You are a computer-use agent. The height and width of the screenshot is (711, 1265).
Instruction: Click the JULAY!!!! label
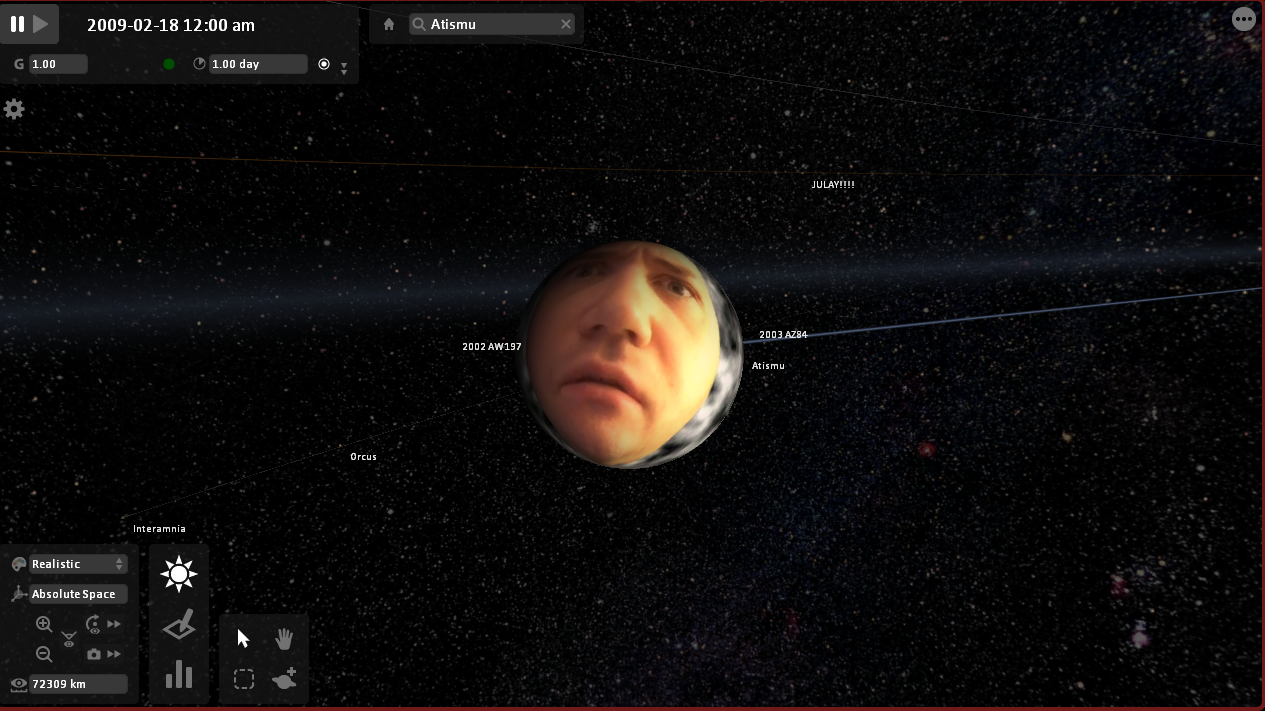tap(833, 185)
